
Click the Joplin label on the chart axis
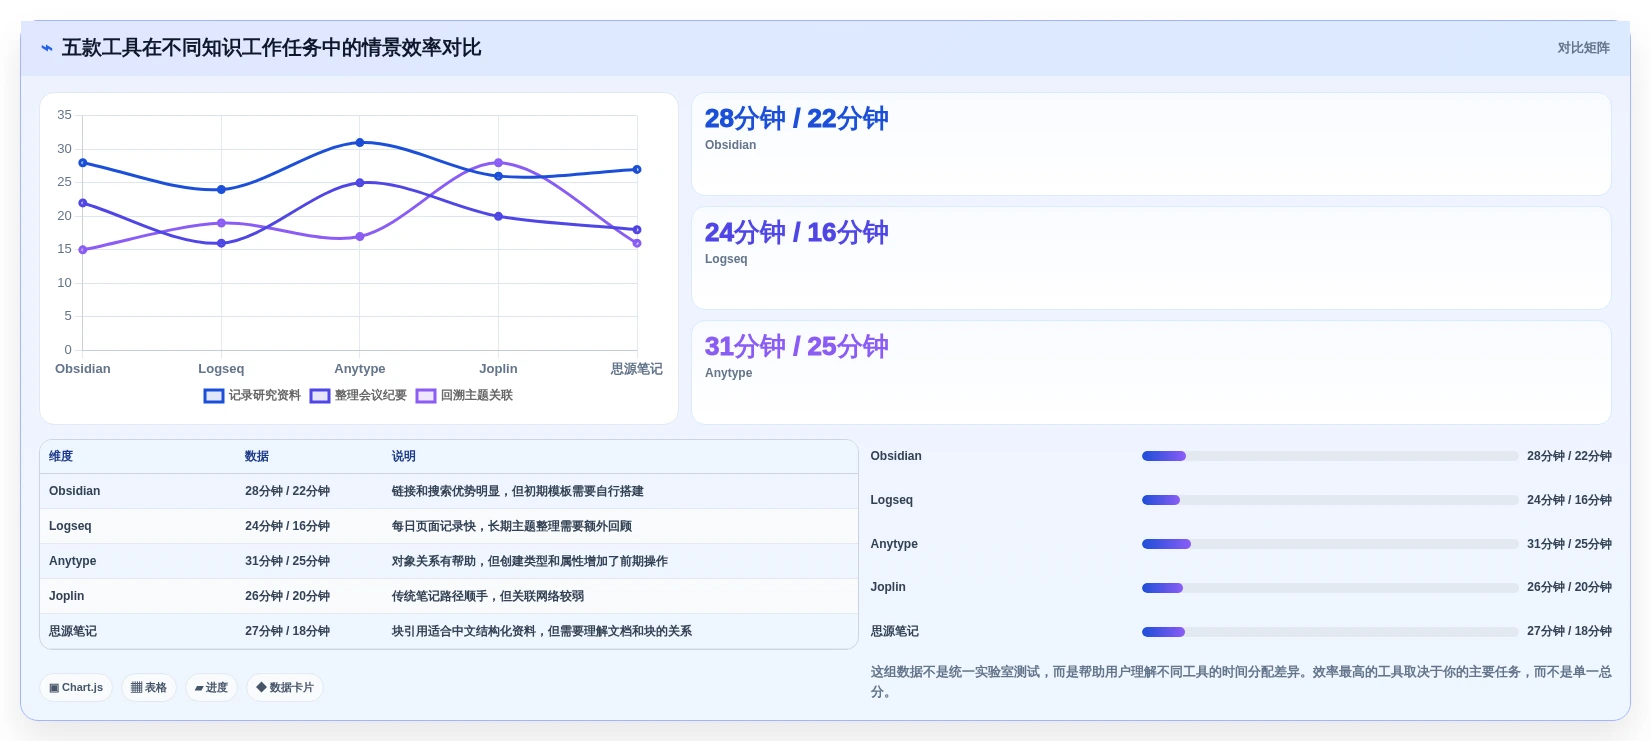498,369
